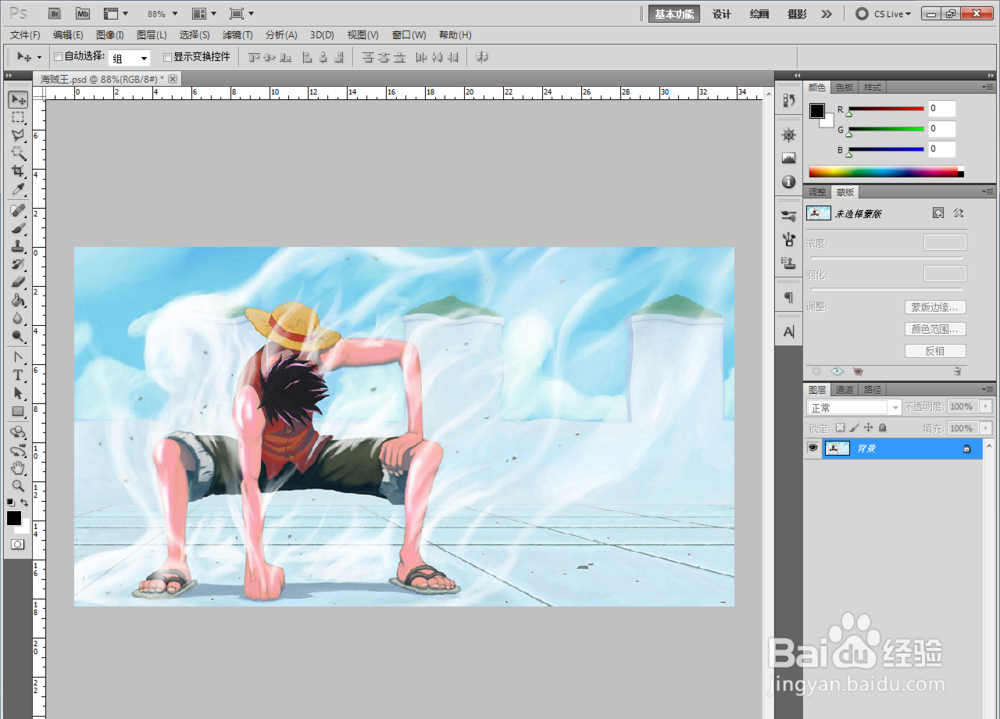Open the Info panel icon
This screenshot has height=719, width=1000.
(x=789, y=182)
